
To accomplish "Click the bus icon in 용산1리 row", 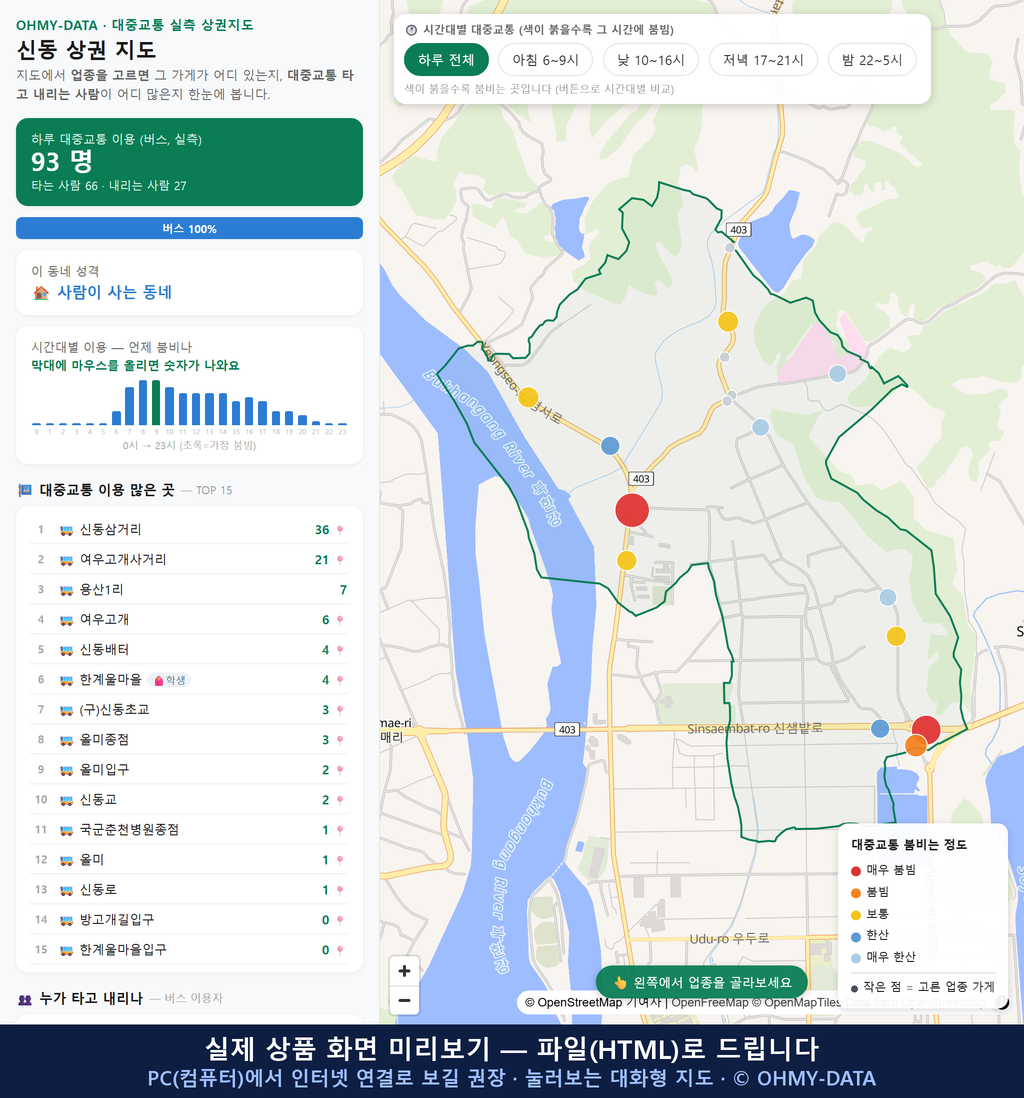I will click(67, 590).
